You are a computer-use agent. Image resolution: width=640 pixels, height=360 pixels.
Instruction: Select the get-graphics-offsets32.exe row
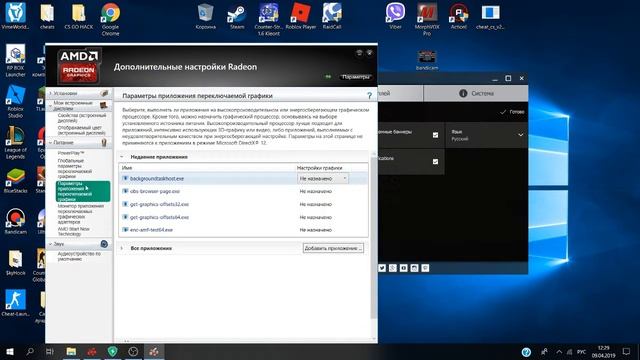[243, 204]
